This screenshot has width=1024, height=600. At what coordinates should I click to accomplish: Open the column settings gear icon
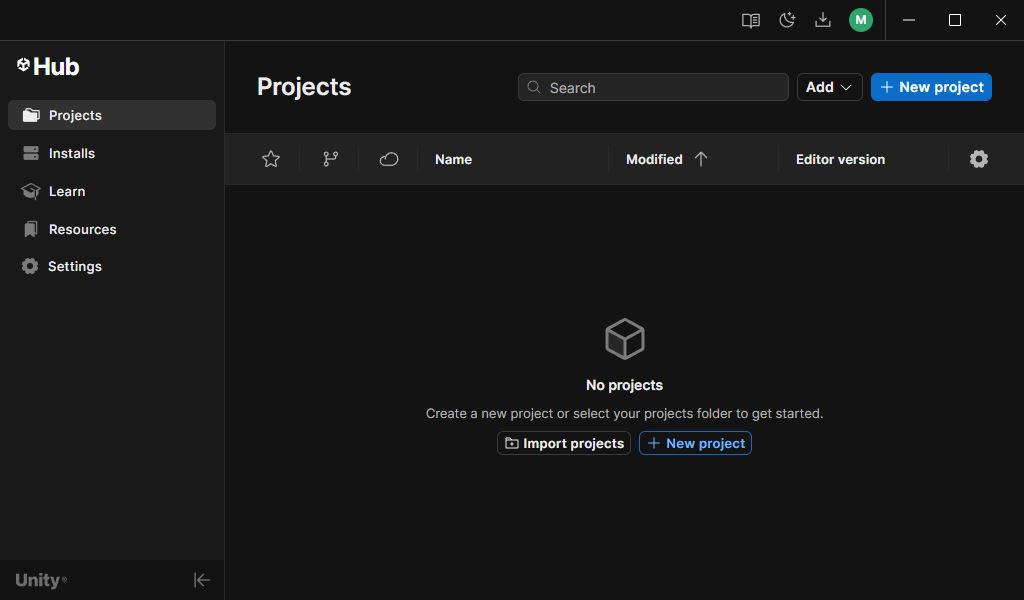(978, 159)
